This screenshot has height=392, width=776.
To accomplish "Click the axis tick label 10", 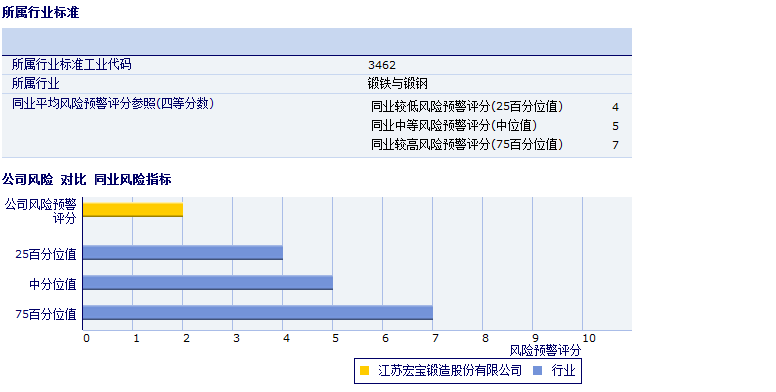I will click(x=589, y=338).
